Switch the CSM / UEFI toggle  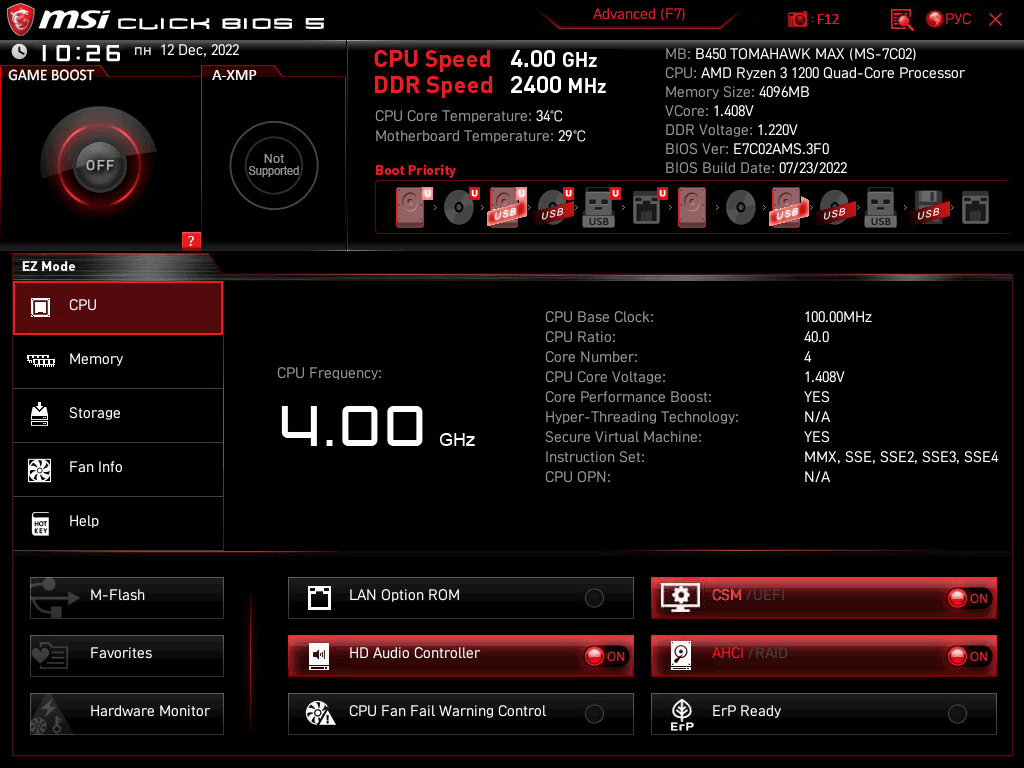tap(969, 598)
